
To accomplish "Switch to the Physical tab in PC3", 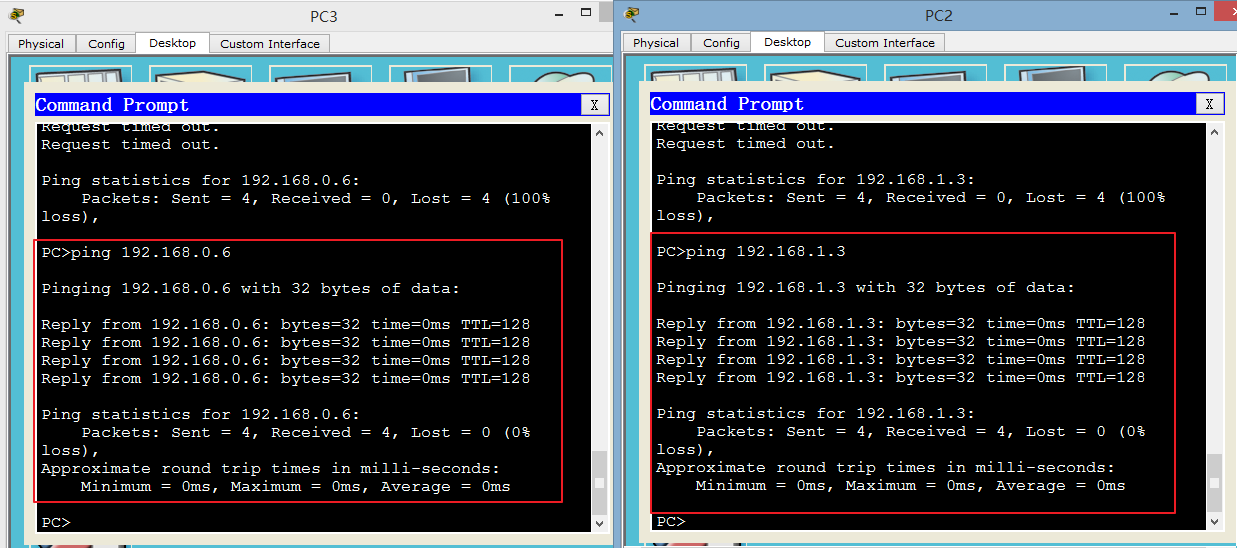I will (x=41, y=44).
